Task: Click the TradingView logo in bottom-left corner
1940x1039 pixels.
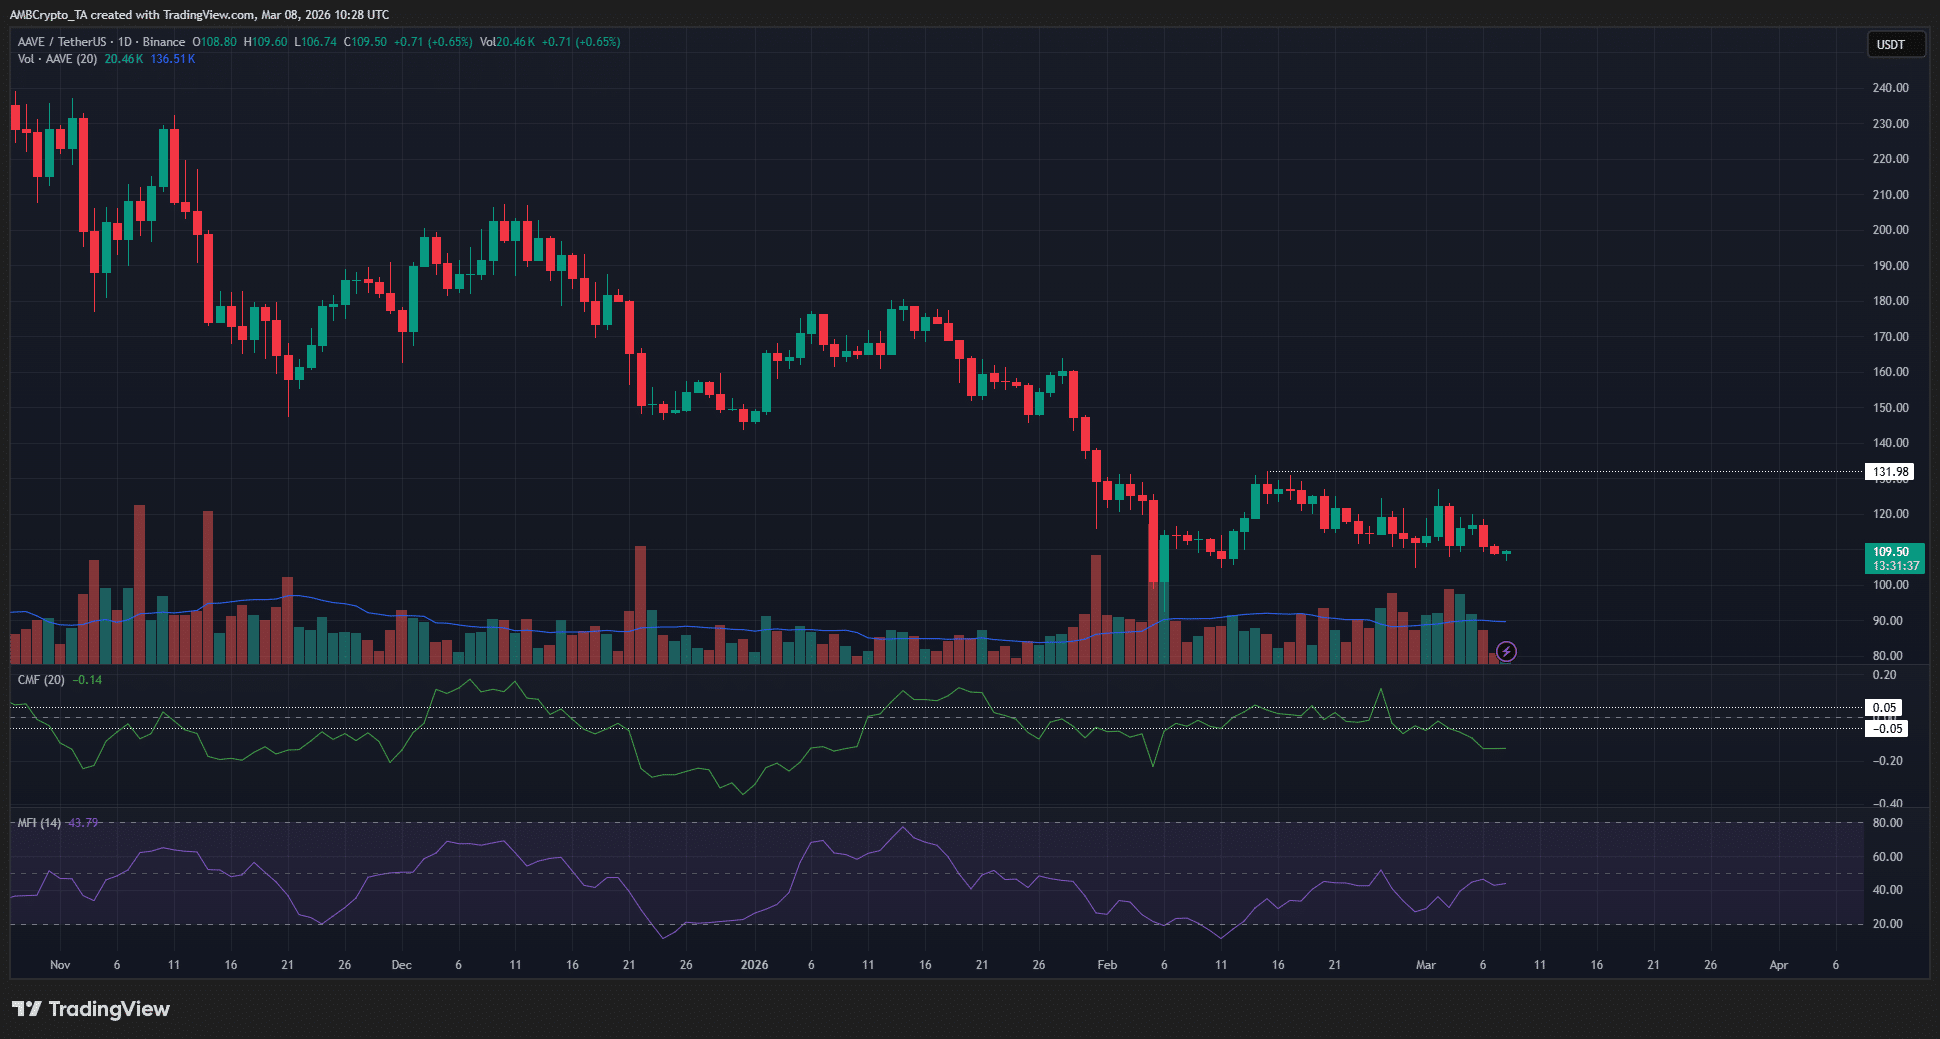Action: tap(92, 1009)
